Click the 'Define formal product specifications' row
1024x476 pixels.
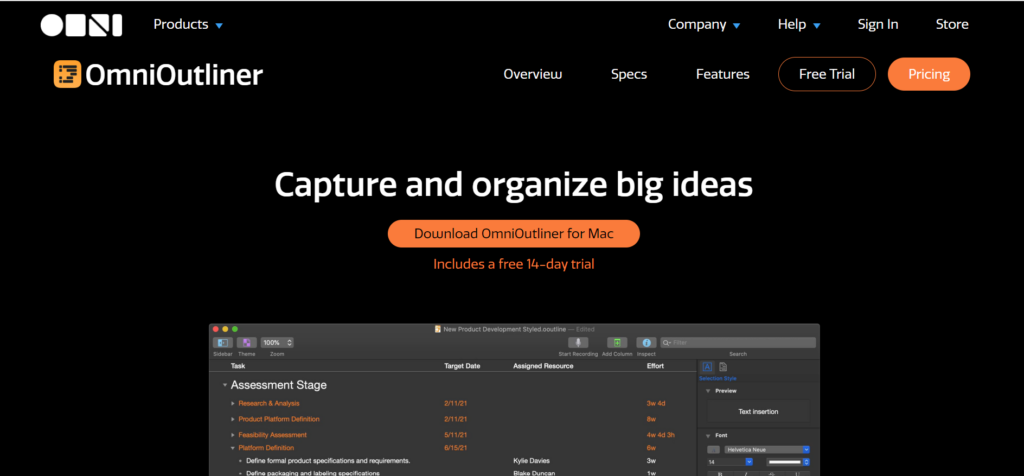point(328,461)
